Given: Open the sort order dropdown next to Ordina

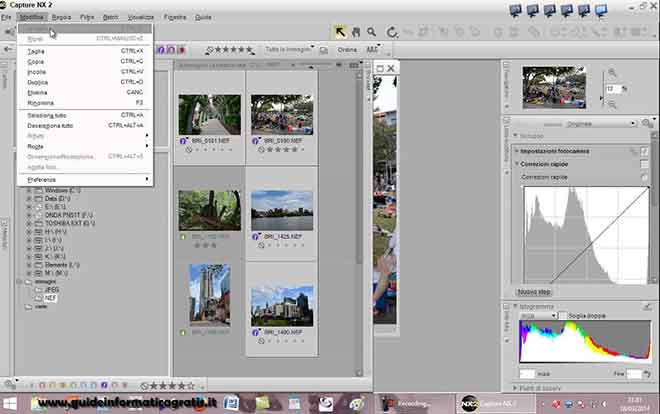Looking at the screenshot, I should pyautogui.click(x=373, y=50).
